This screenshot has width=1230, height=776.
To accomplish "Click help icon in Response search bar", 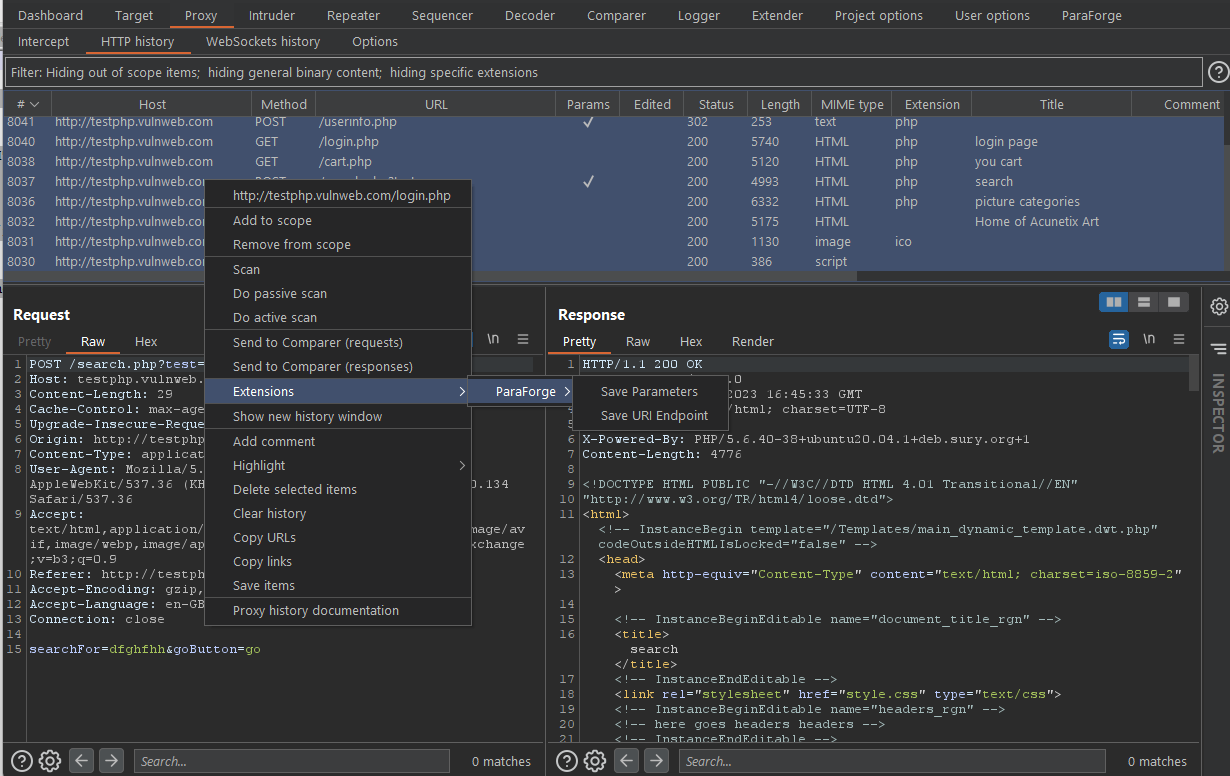I will tap(566, 761).
